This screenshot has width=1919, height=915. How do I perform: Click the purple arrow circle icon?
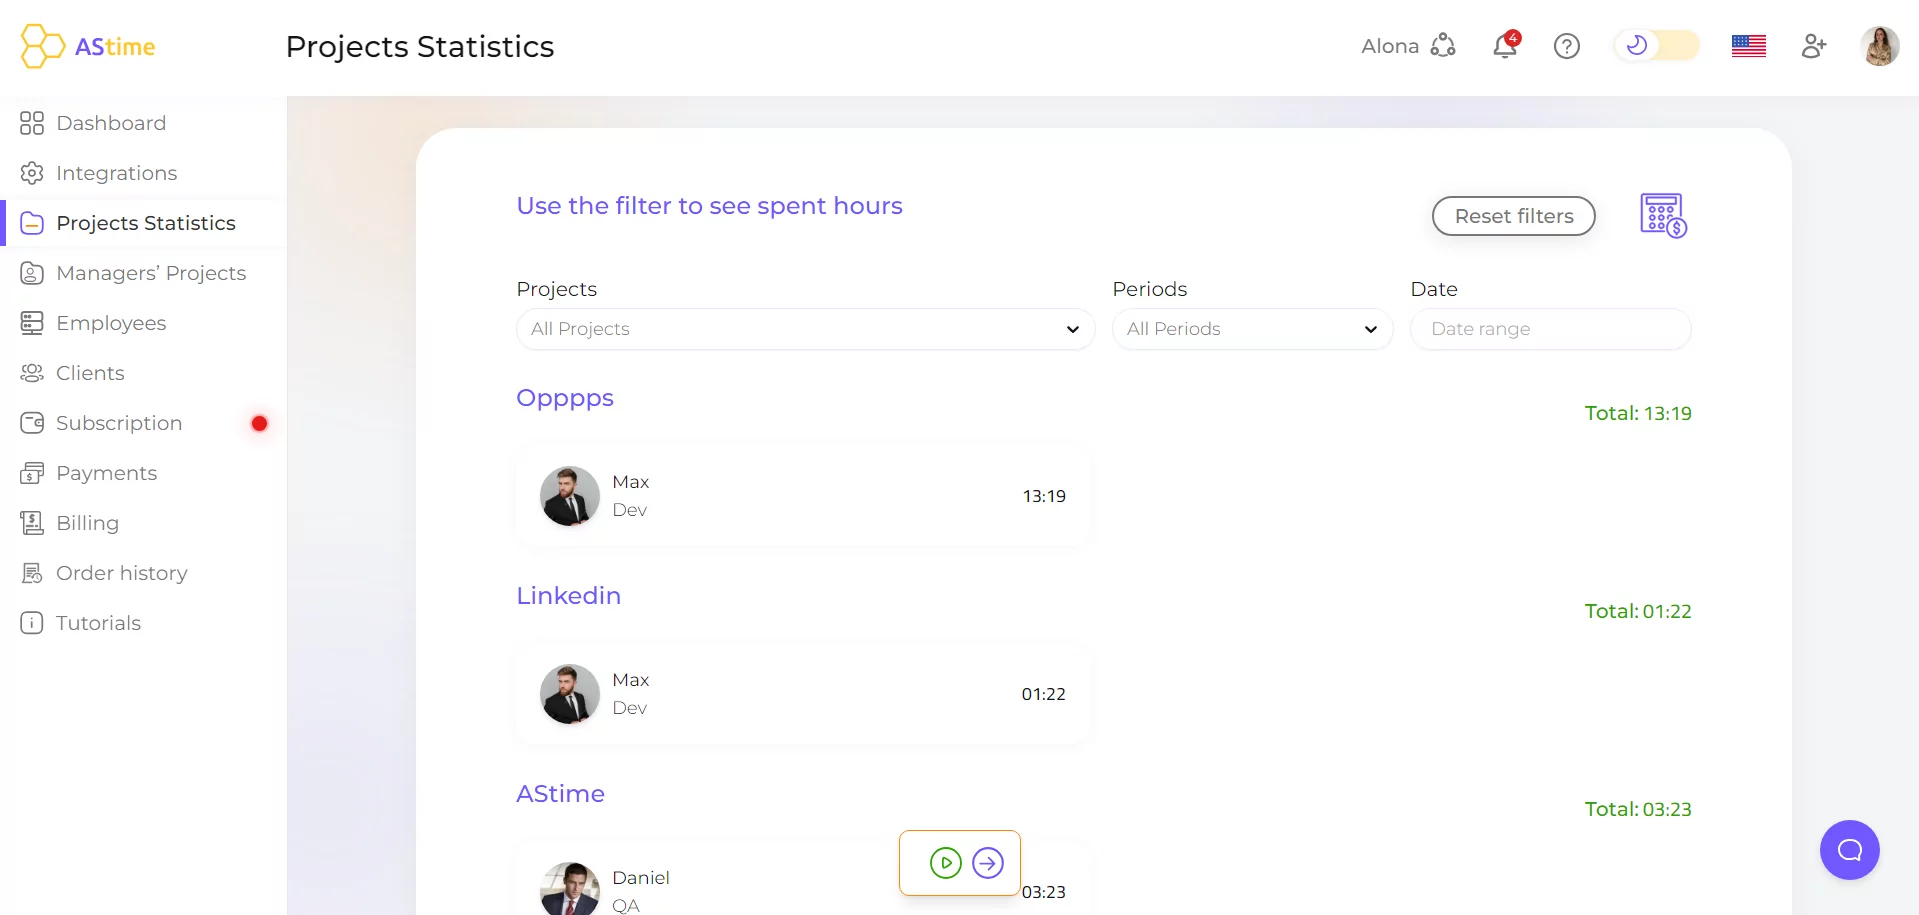988,862
